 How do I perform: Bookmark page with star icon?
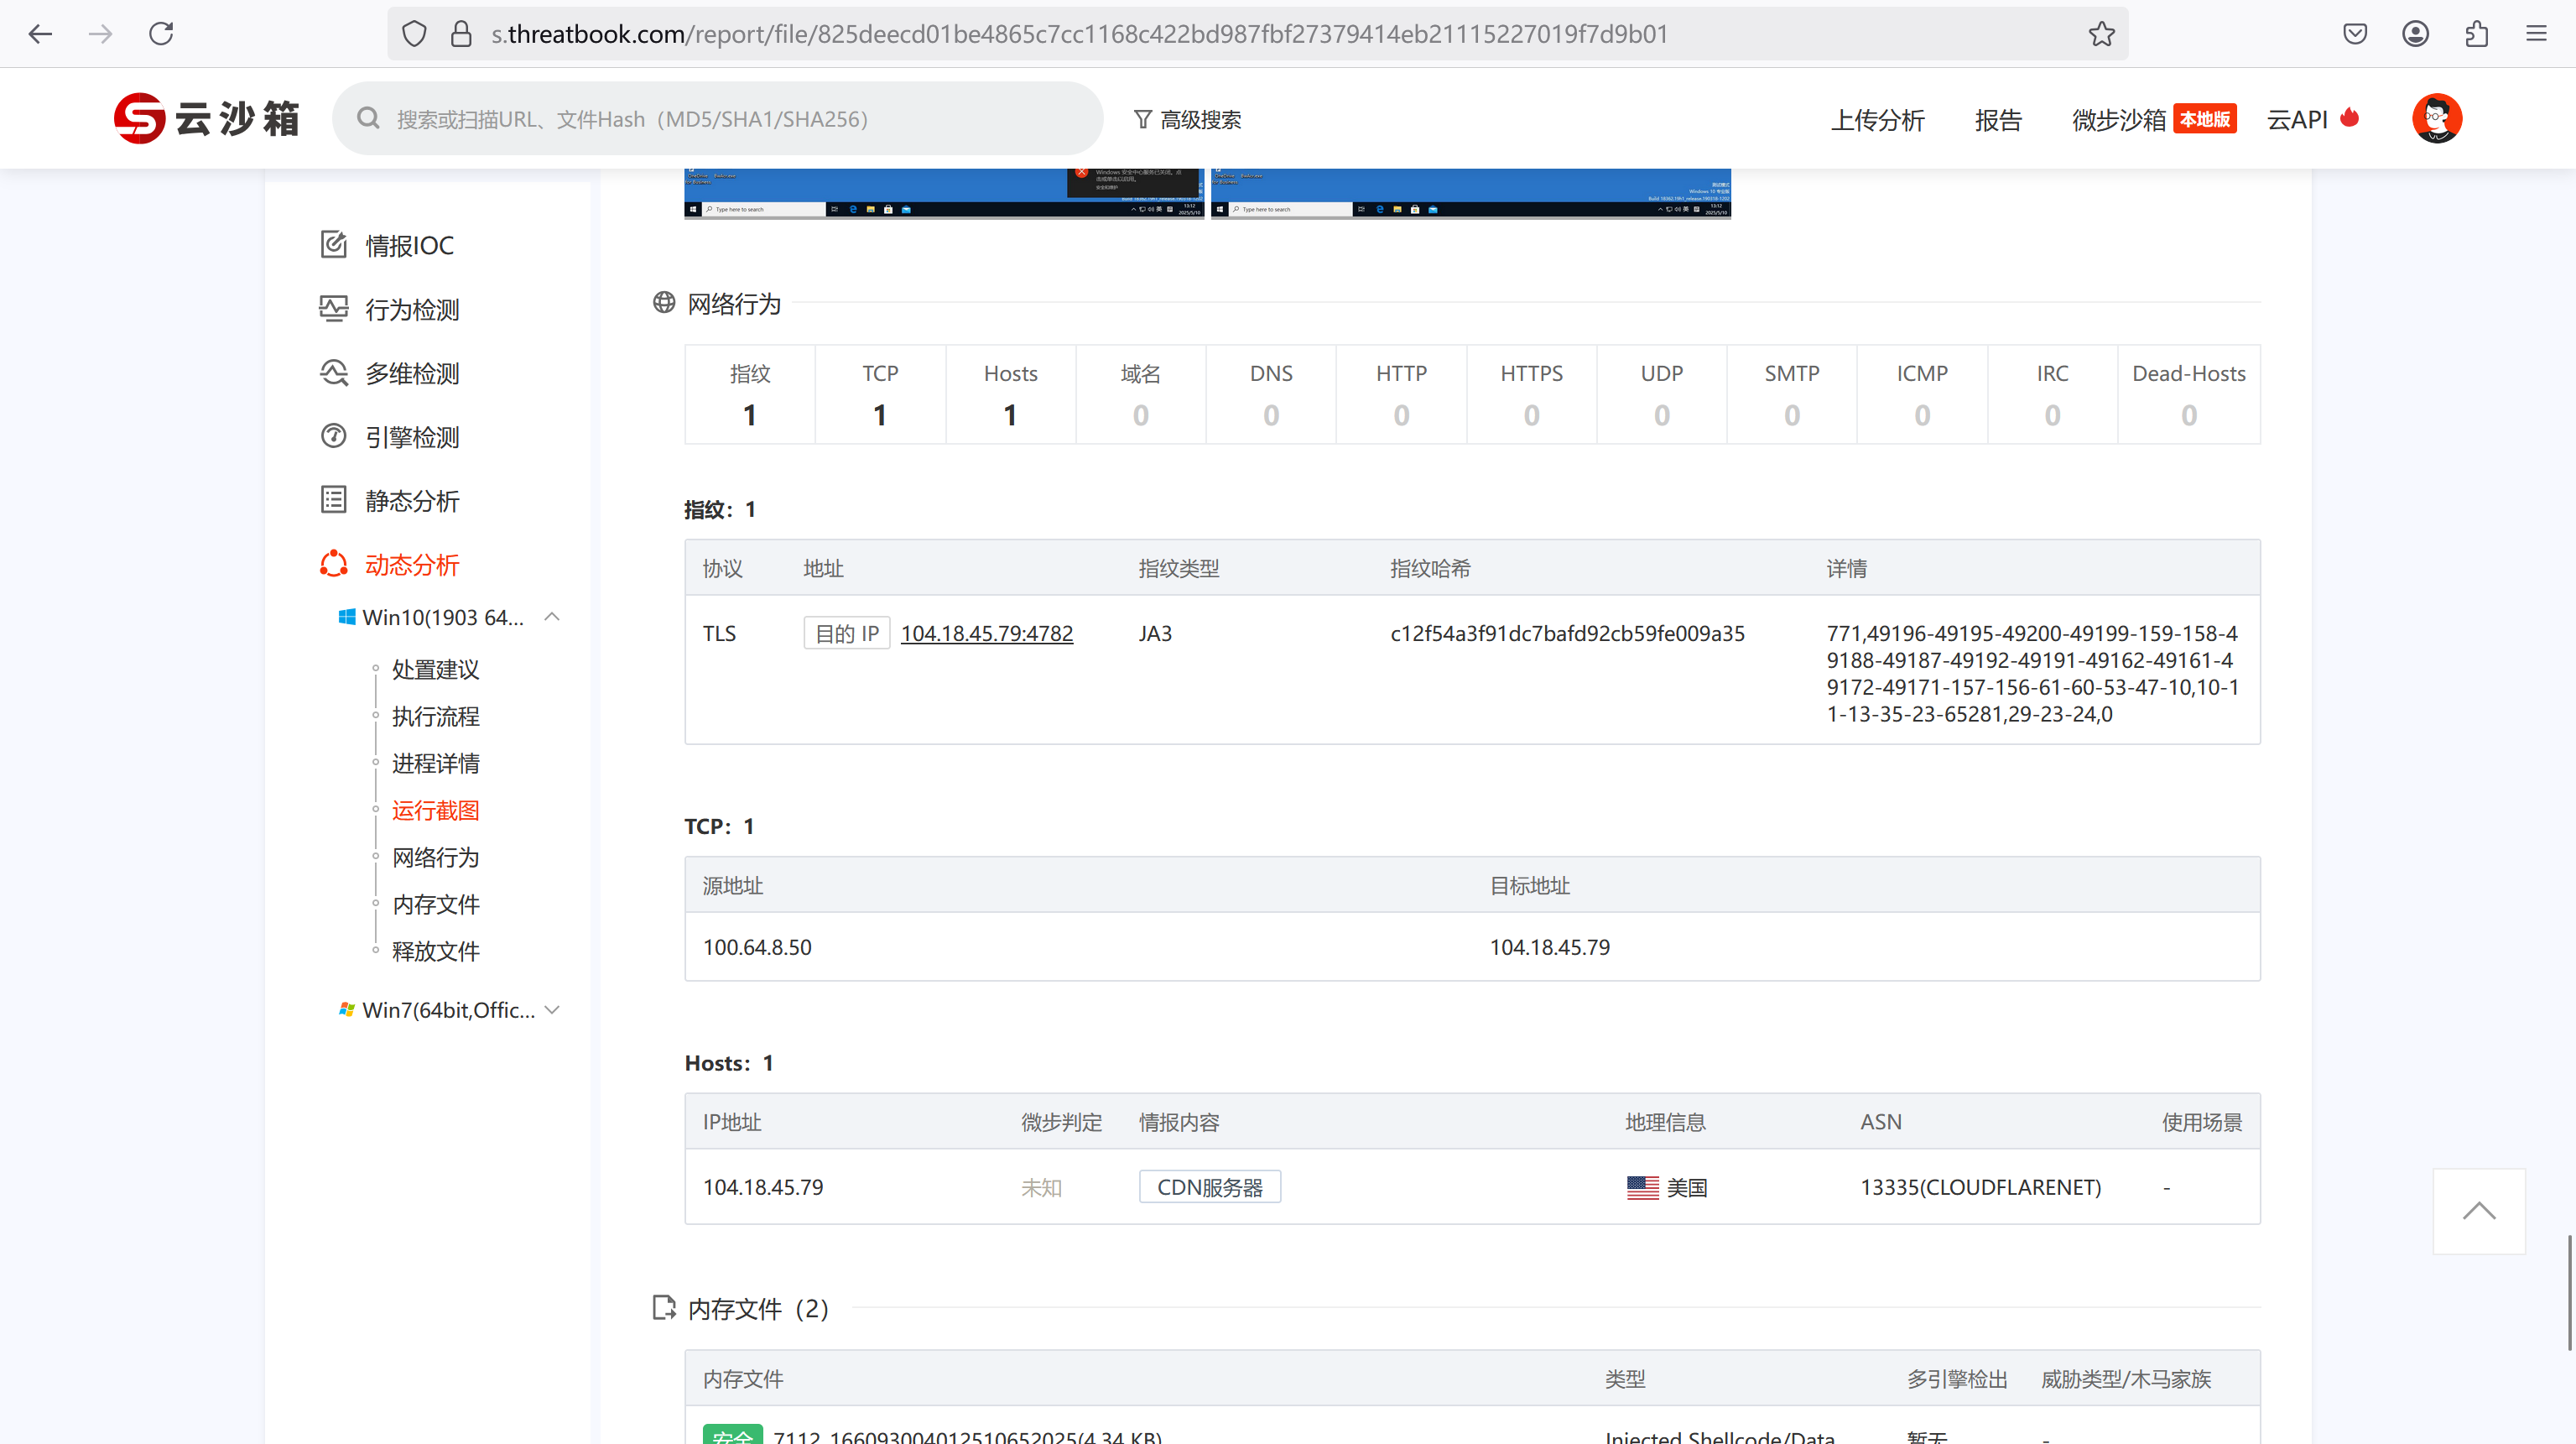(x=2101, y=34)
